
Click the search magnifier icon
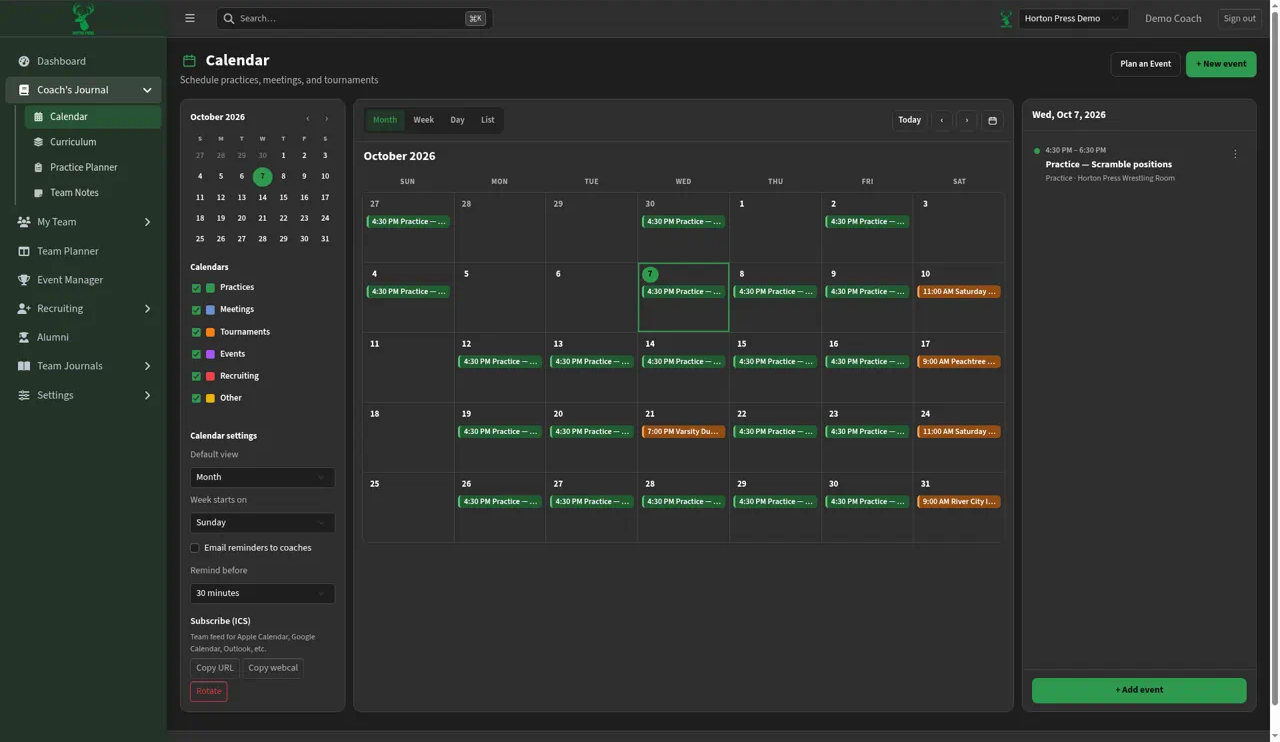point(229,18)
